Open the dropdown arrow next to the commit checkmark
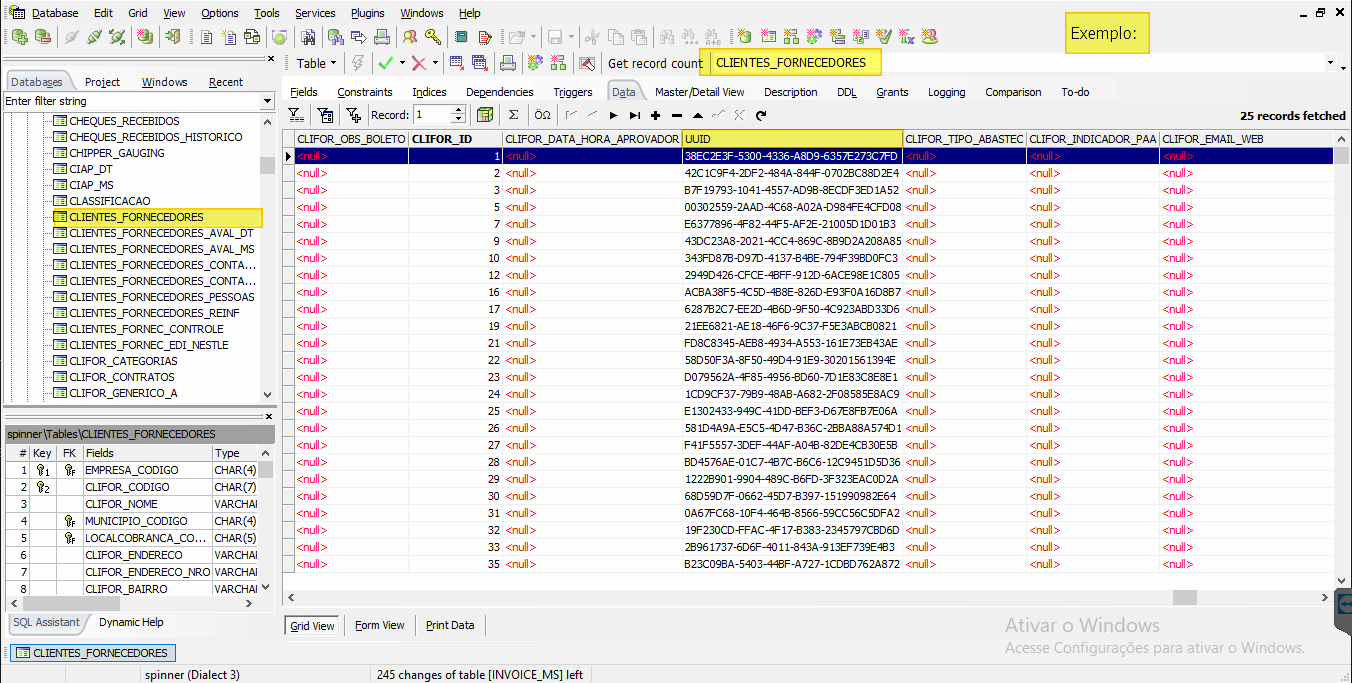The height and width of the screenshot is (683, 1352). [x=402, y=62]
